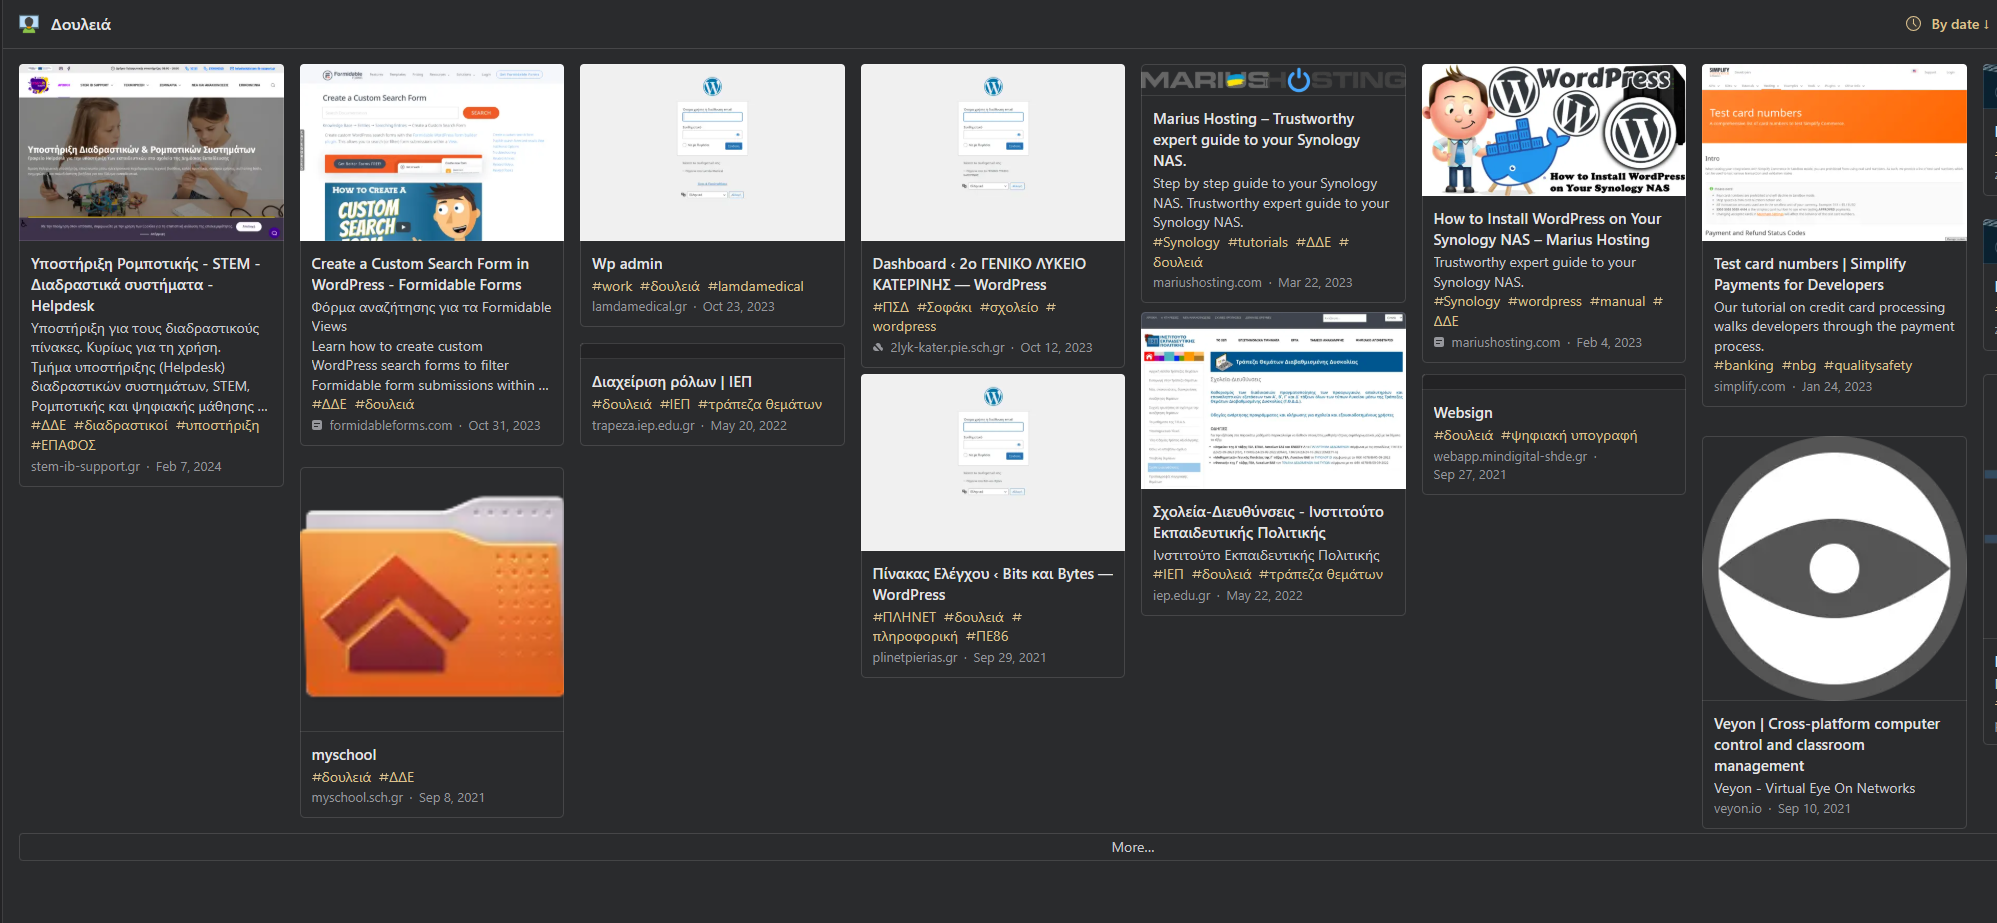
Task: Open the Σχολεία-Διευθύνσεις page thumbnail
Action: (1273, 400)
